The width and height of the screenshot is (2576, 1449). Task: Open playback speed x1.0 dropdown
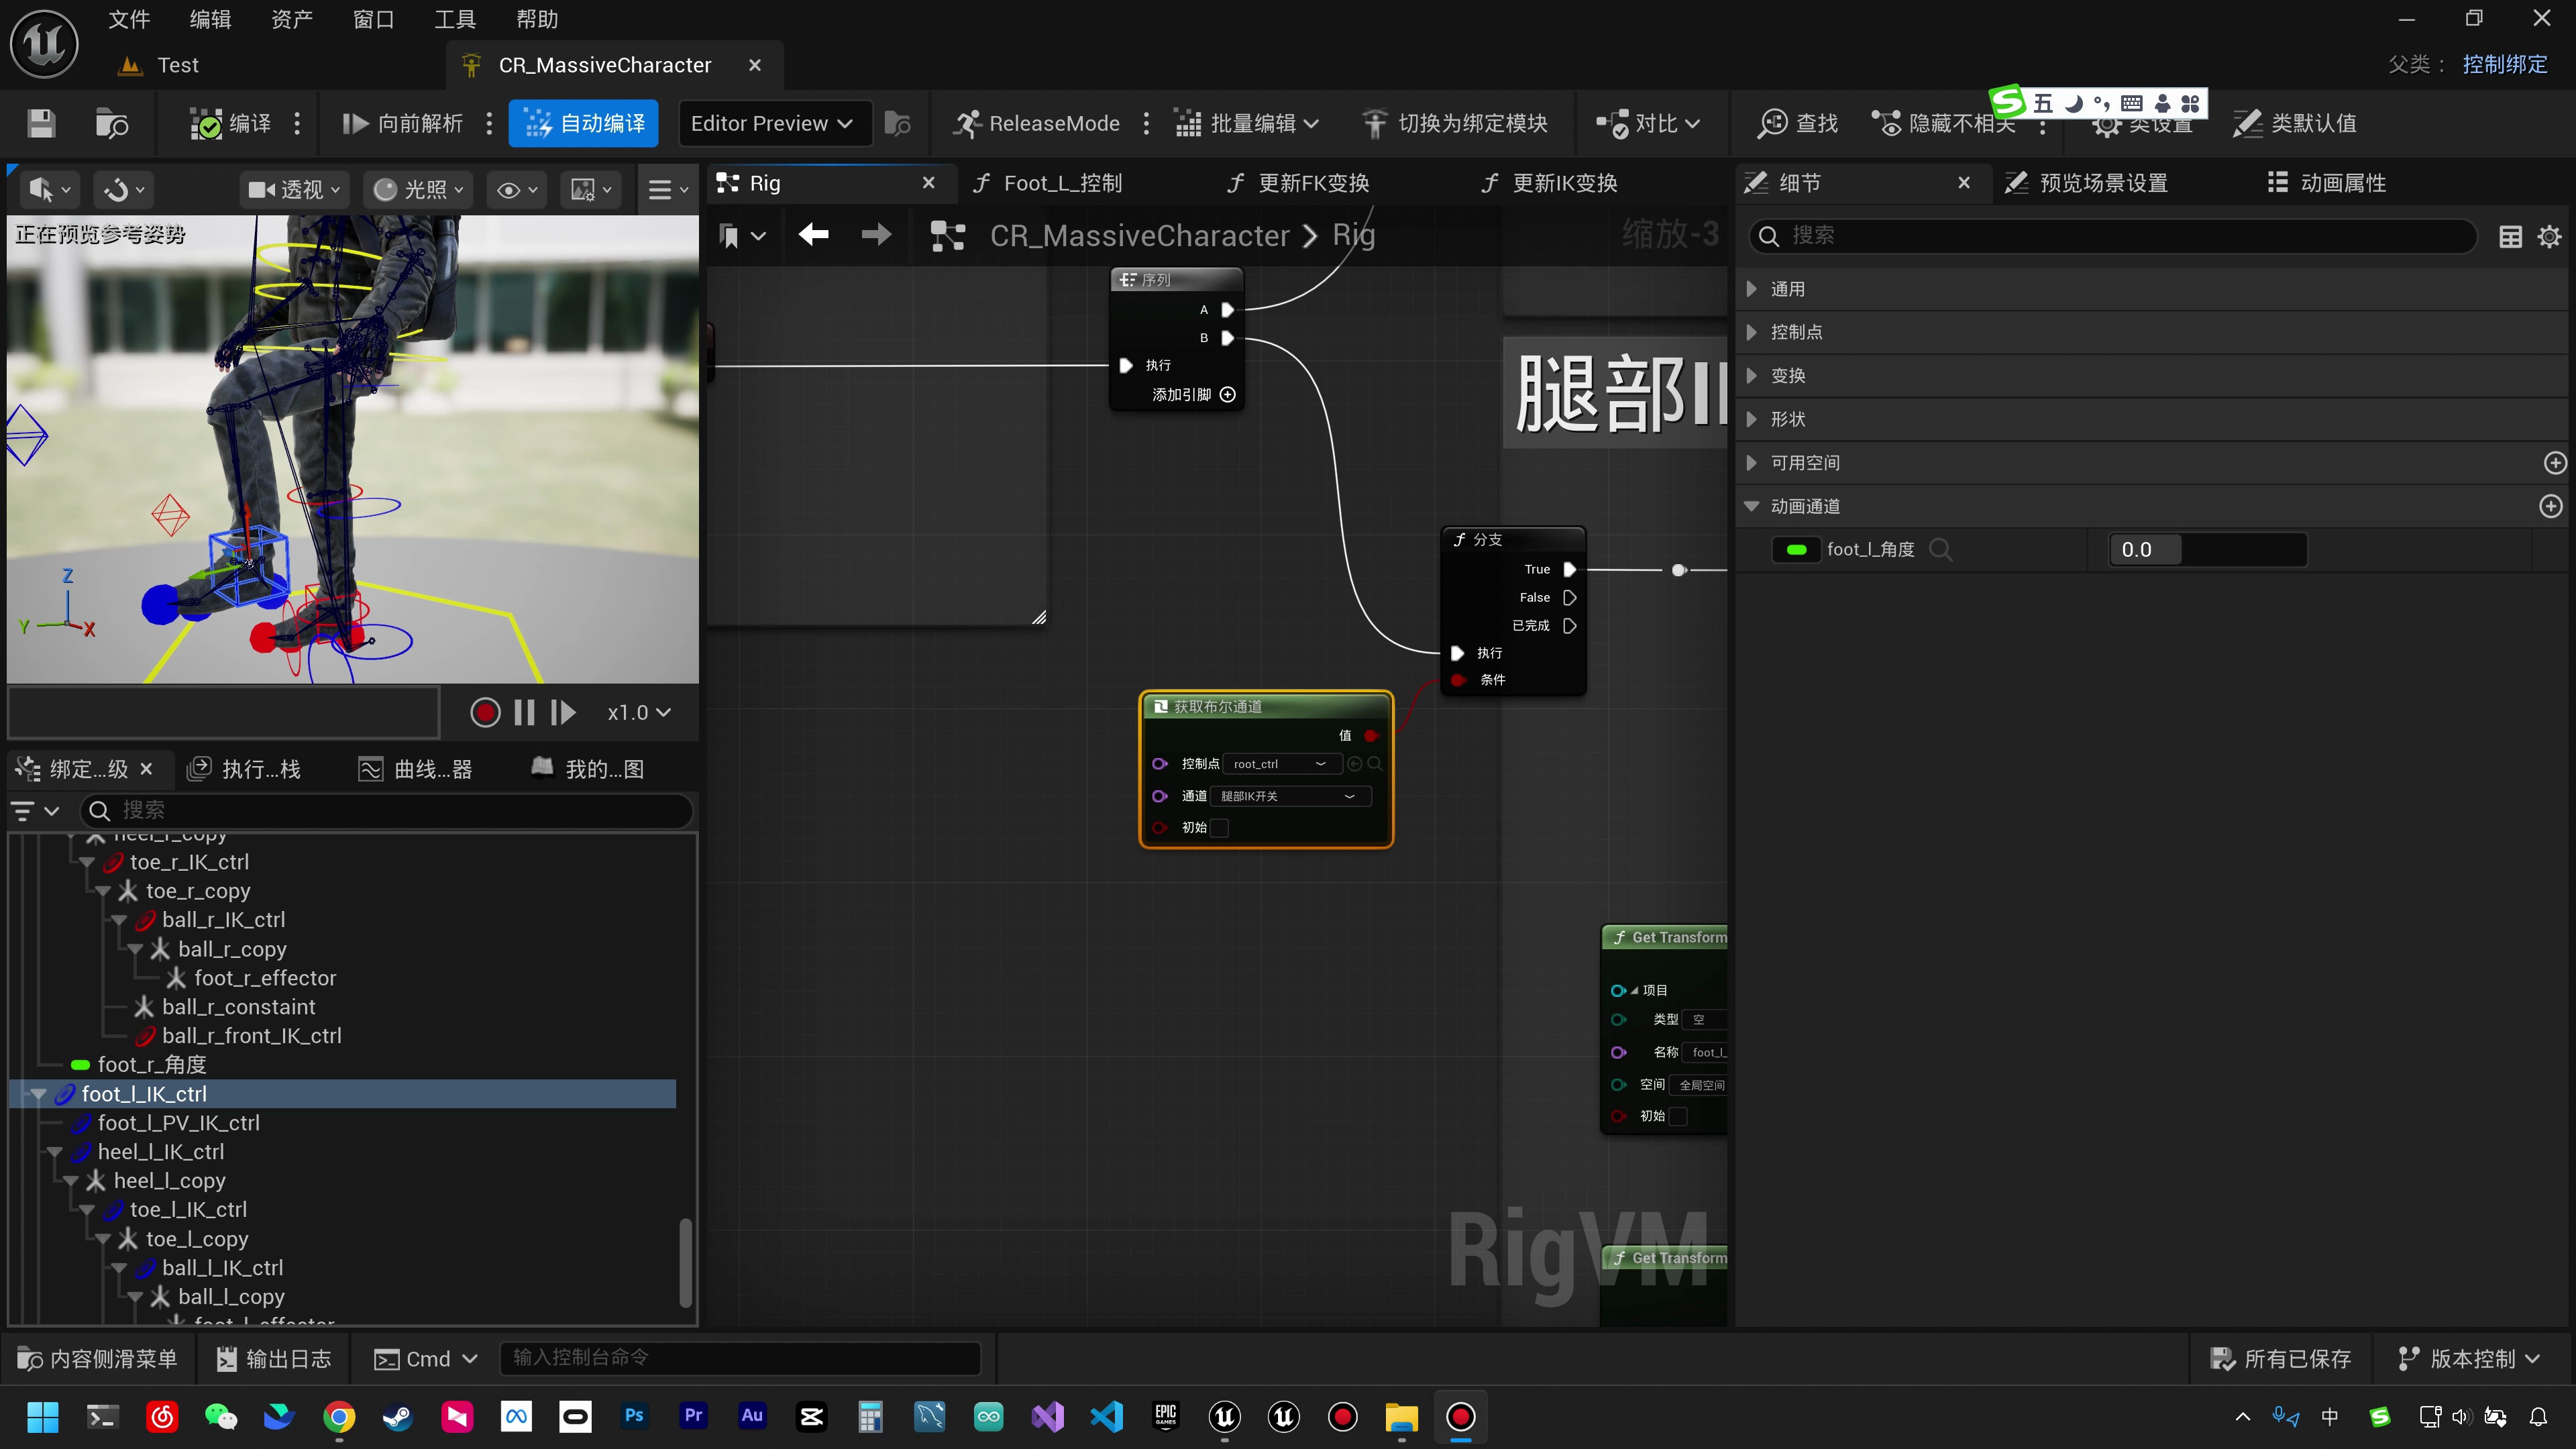(x=638, y=712)
